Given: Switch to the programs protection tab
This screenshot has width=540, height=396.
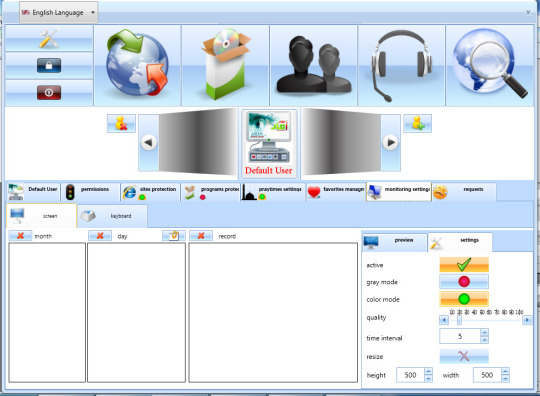Looking at the screenshot, I should pos(210,192).
